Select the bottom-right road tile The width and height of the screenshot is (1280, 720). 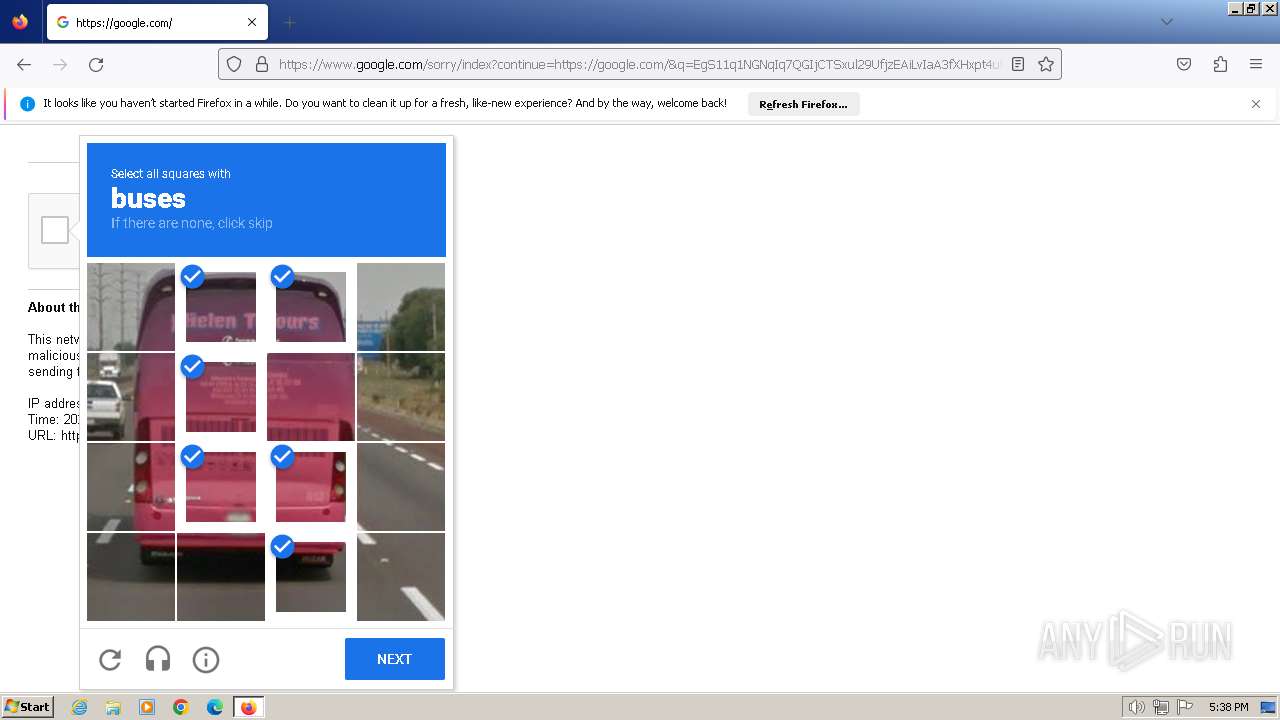point(401,577)
